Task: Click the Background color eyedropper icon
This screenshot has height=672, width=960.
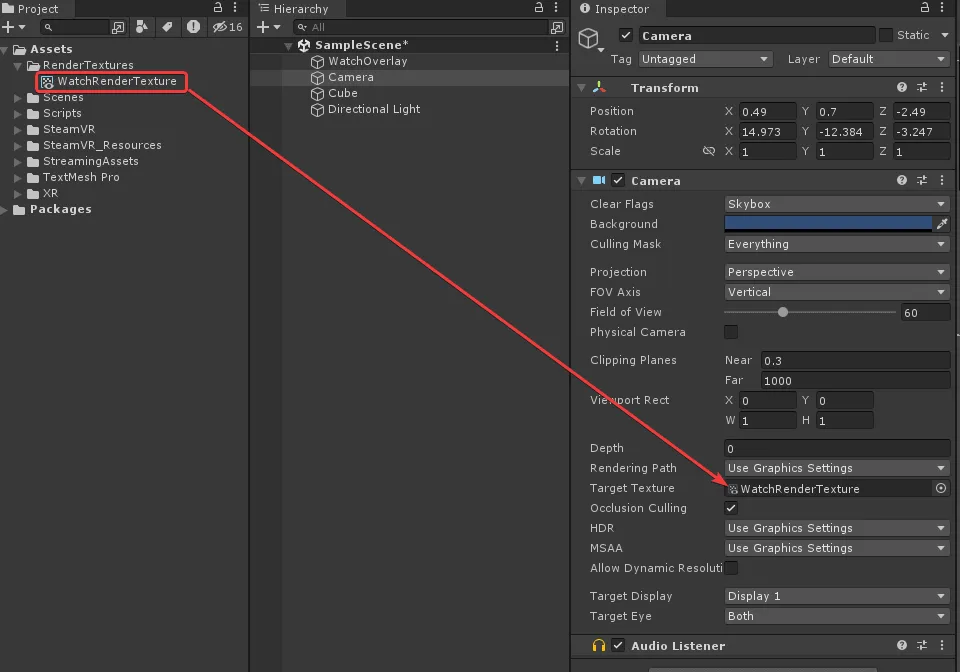Action: 942,224
